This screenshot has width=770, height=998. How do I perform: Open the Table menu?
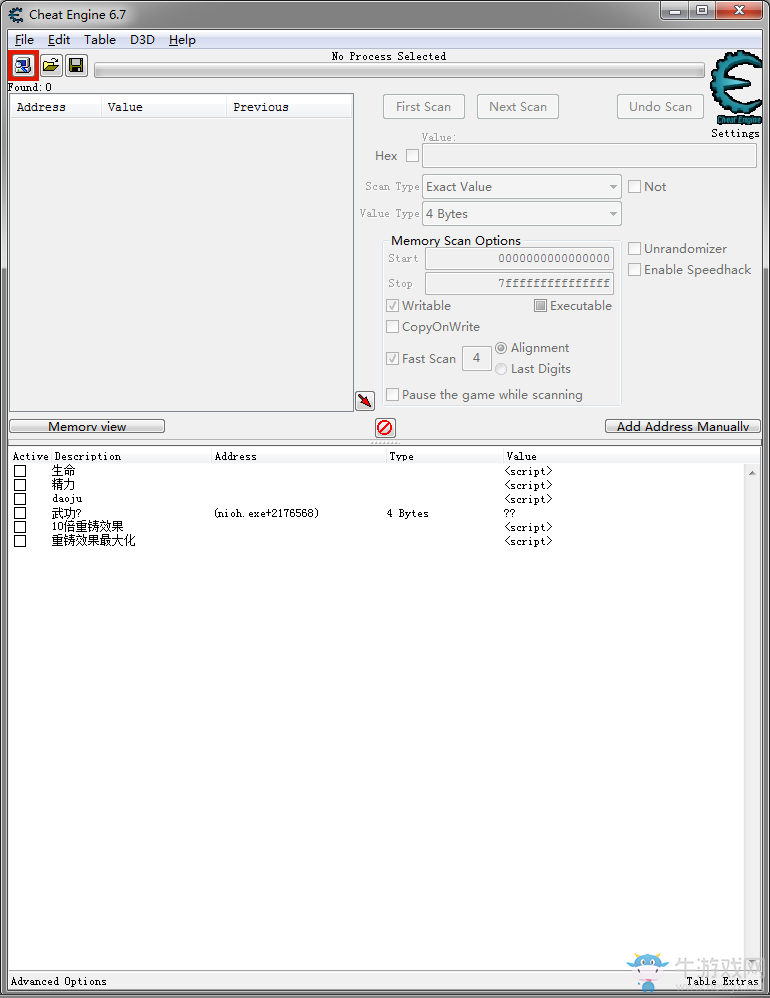point(100,39)
